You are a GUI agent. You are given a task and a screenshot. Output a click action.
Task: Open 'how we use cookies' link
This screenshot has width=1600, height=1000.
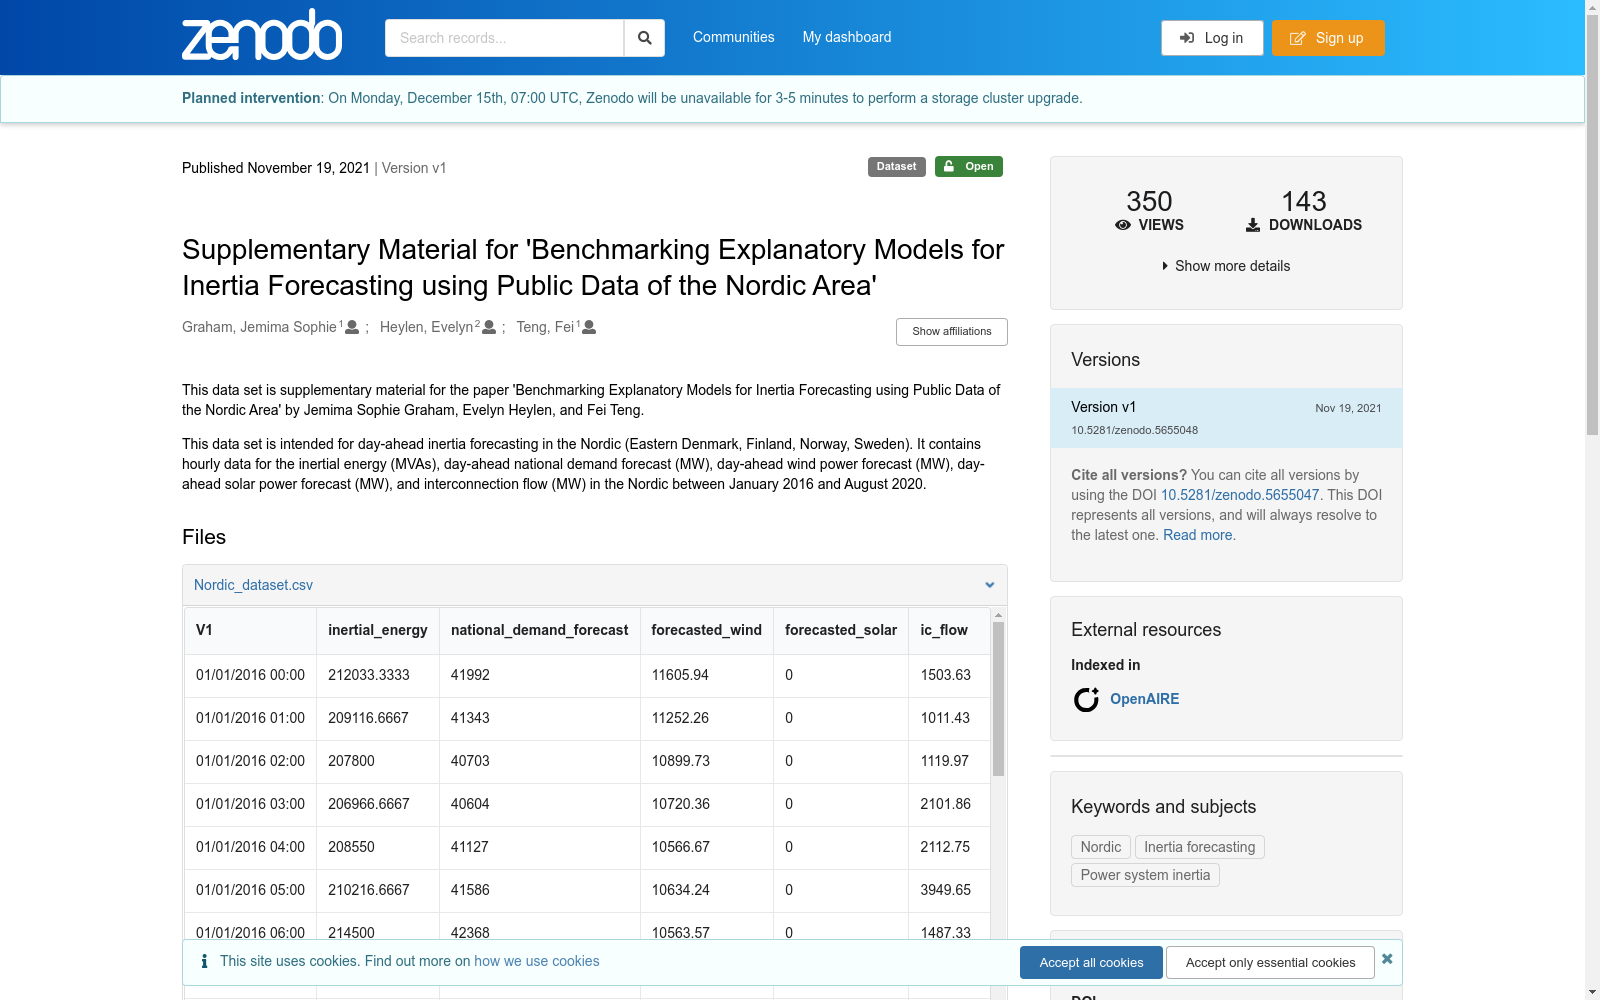[x=537, y=961]
